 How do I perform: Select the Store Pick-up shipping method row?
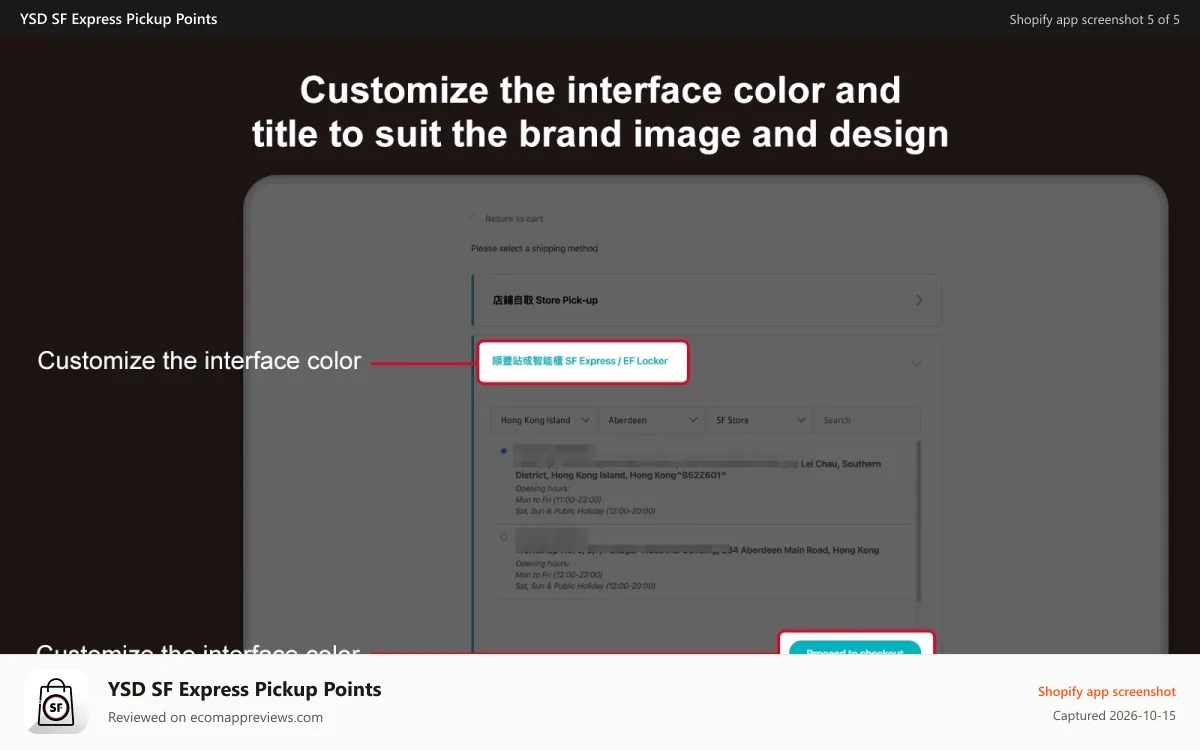pos(706,300)
